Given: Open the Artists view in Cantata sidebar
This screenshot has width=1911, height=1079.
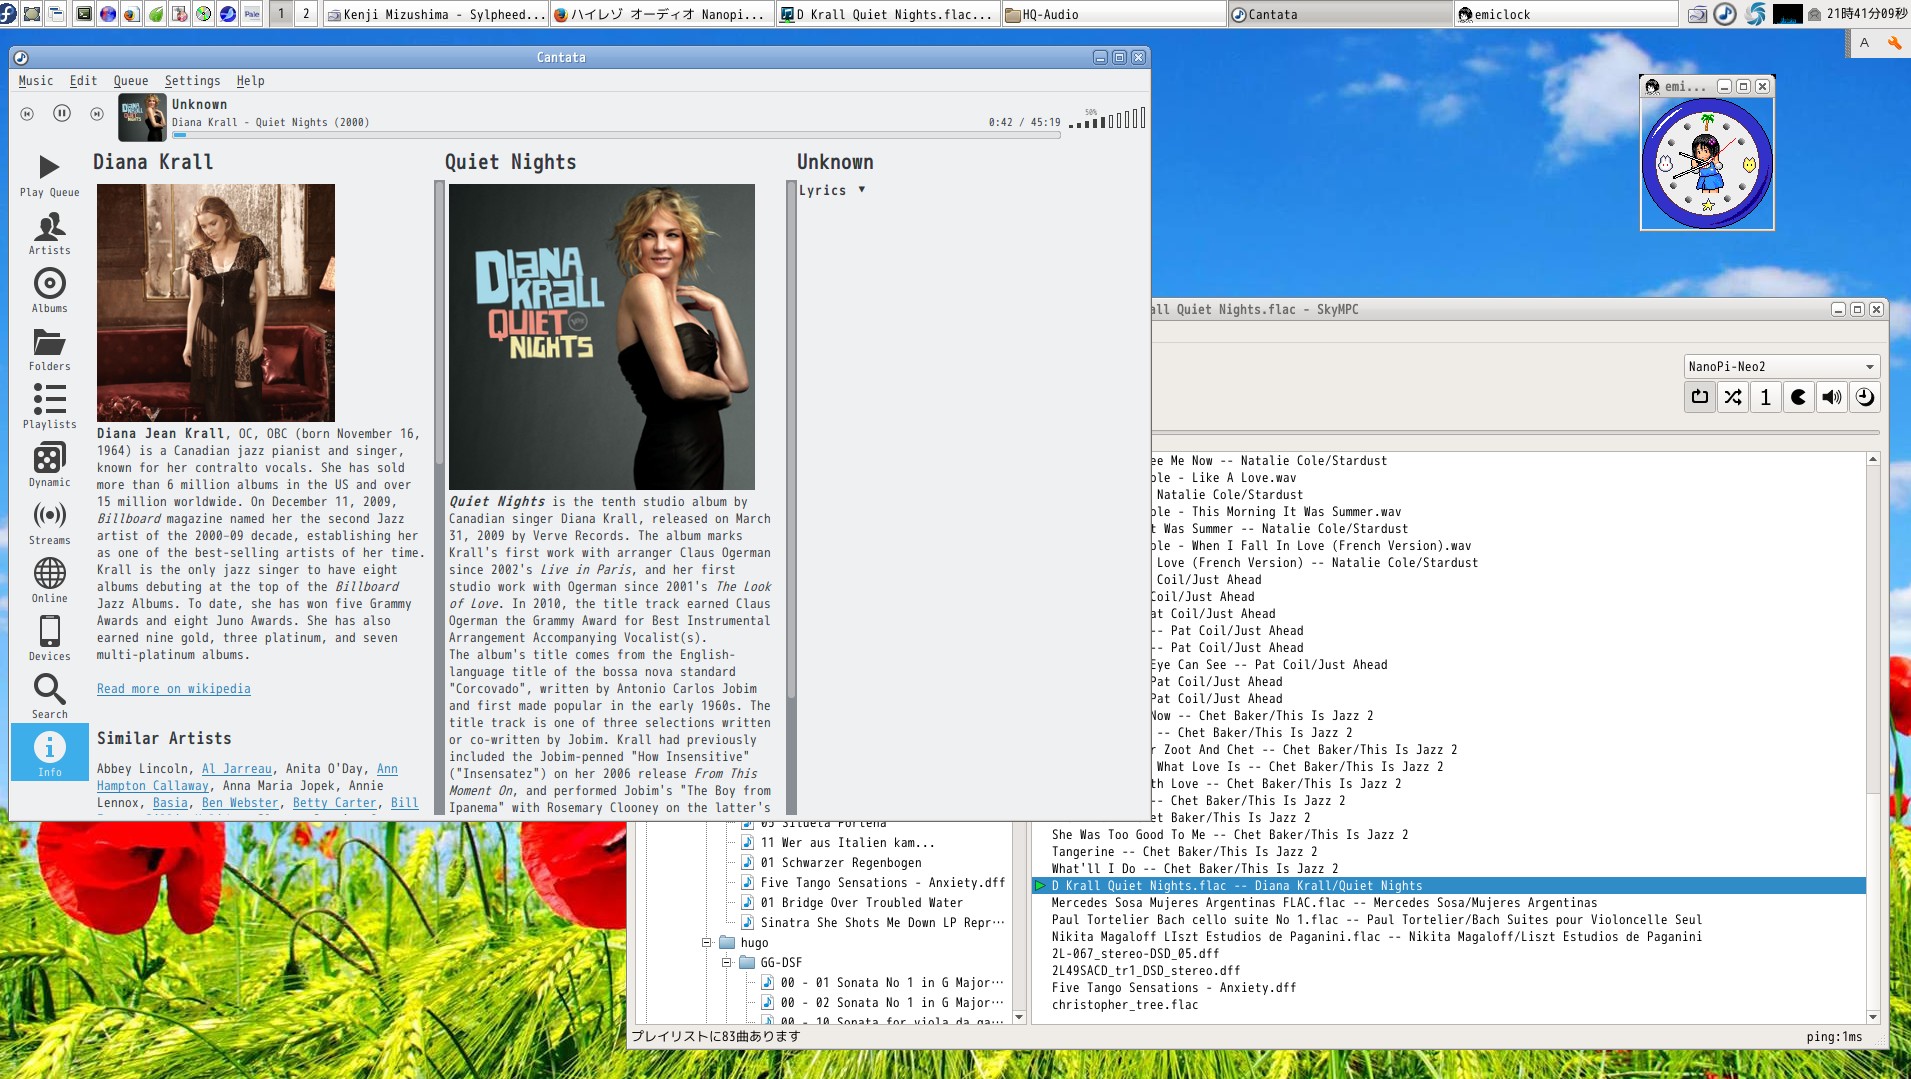Looking at the screenshot, I should click(49, 233).
